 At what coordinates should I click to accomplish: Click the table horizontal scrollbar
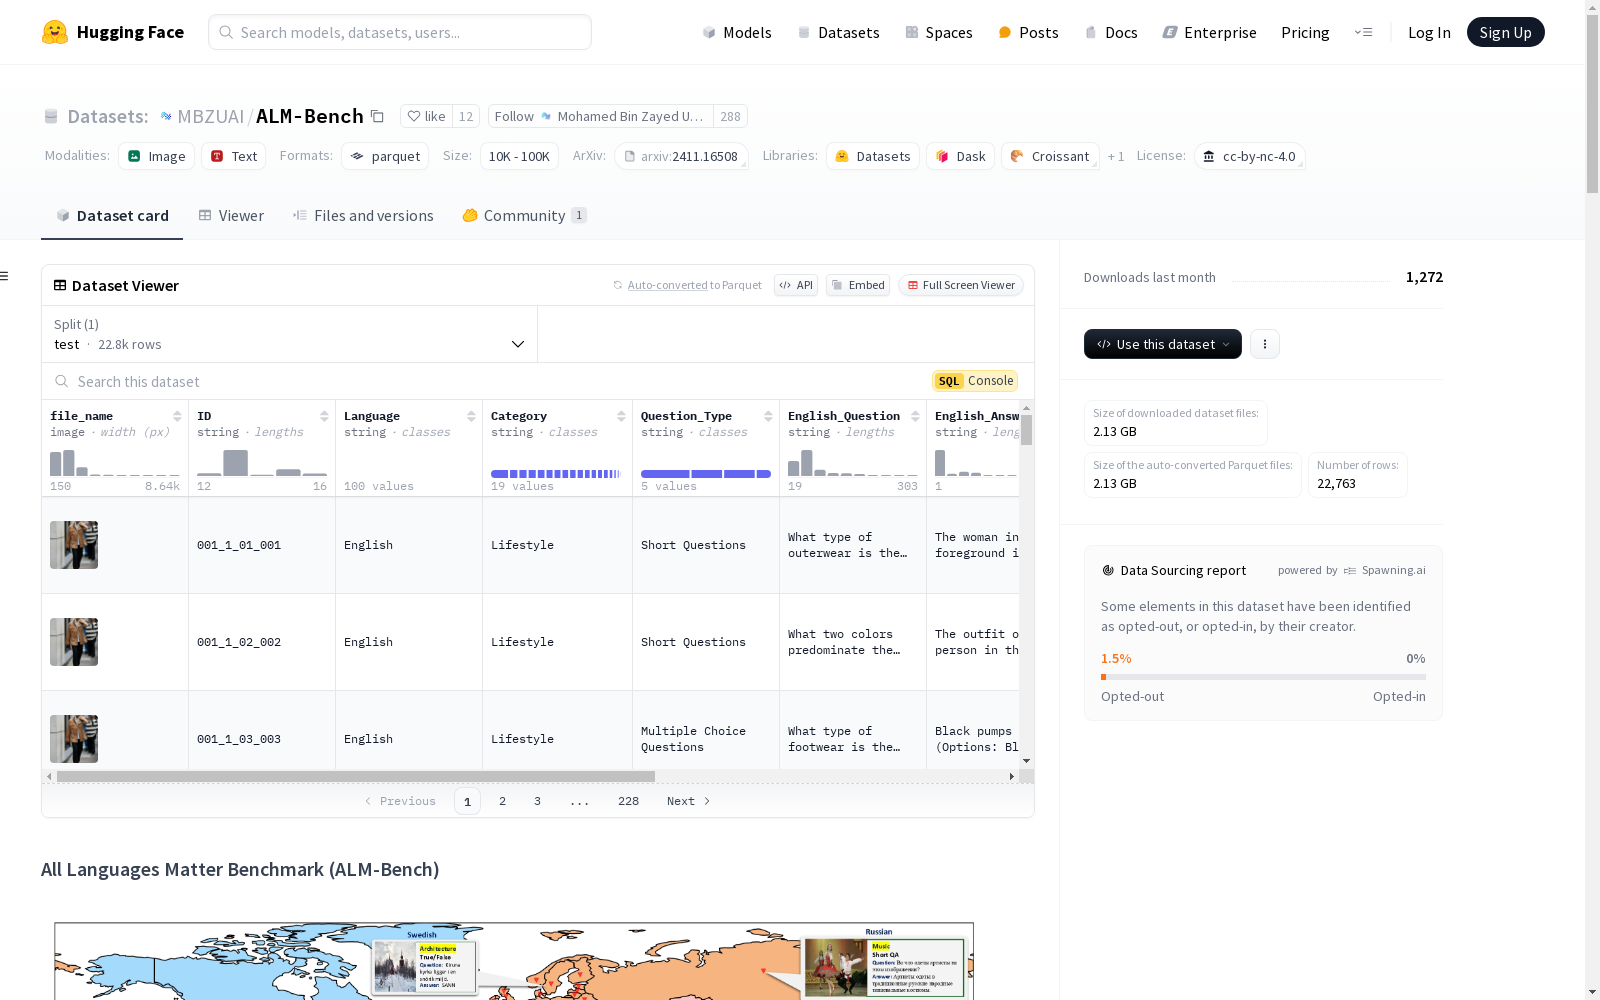pos(355,776)
